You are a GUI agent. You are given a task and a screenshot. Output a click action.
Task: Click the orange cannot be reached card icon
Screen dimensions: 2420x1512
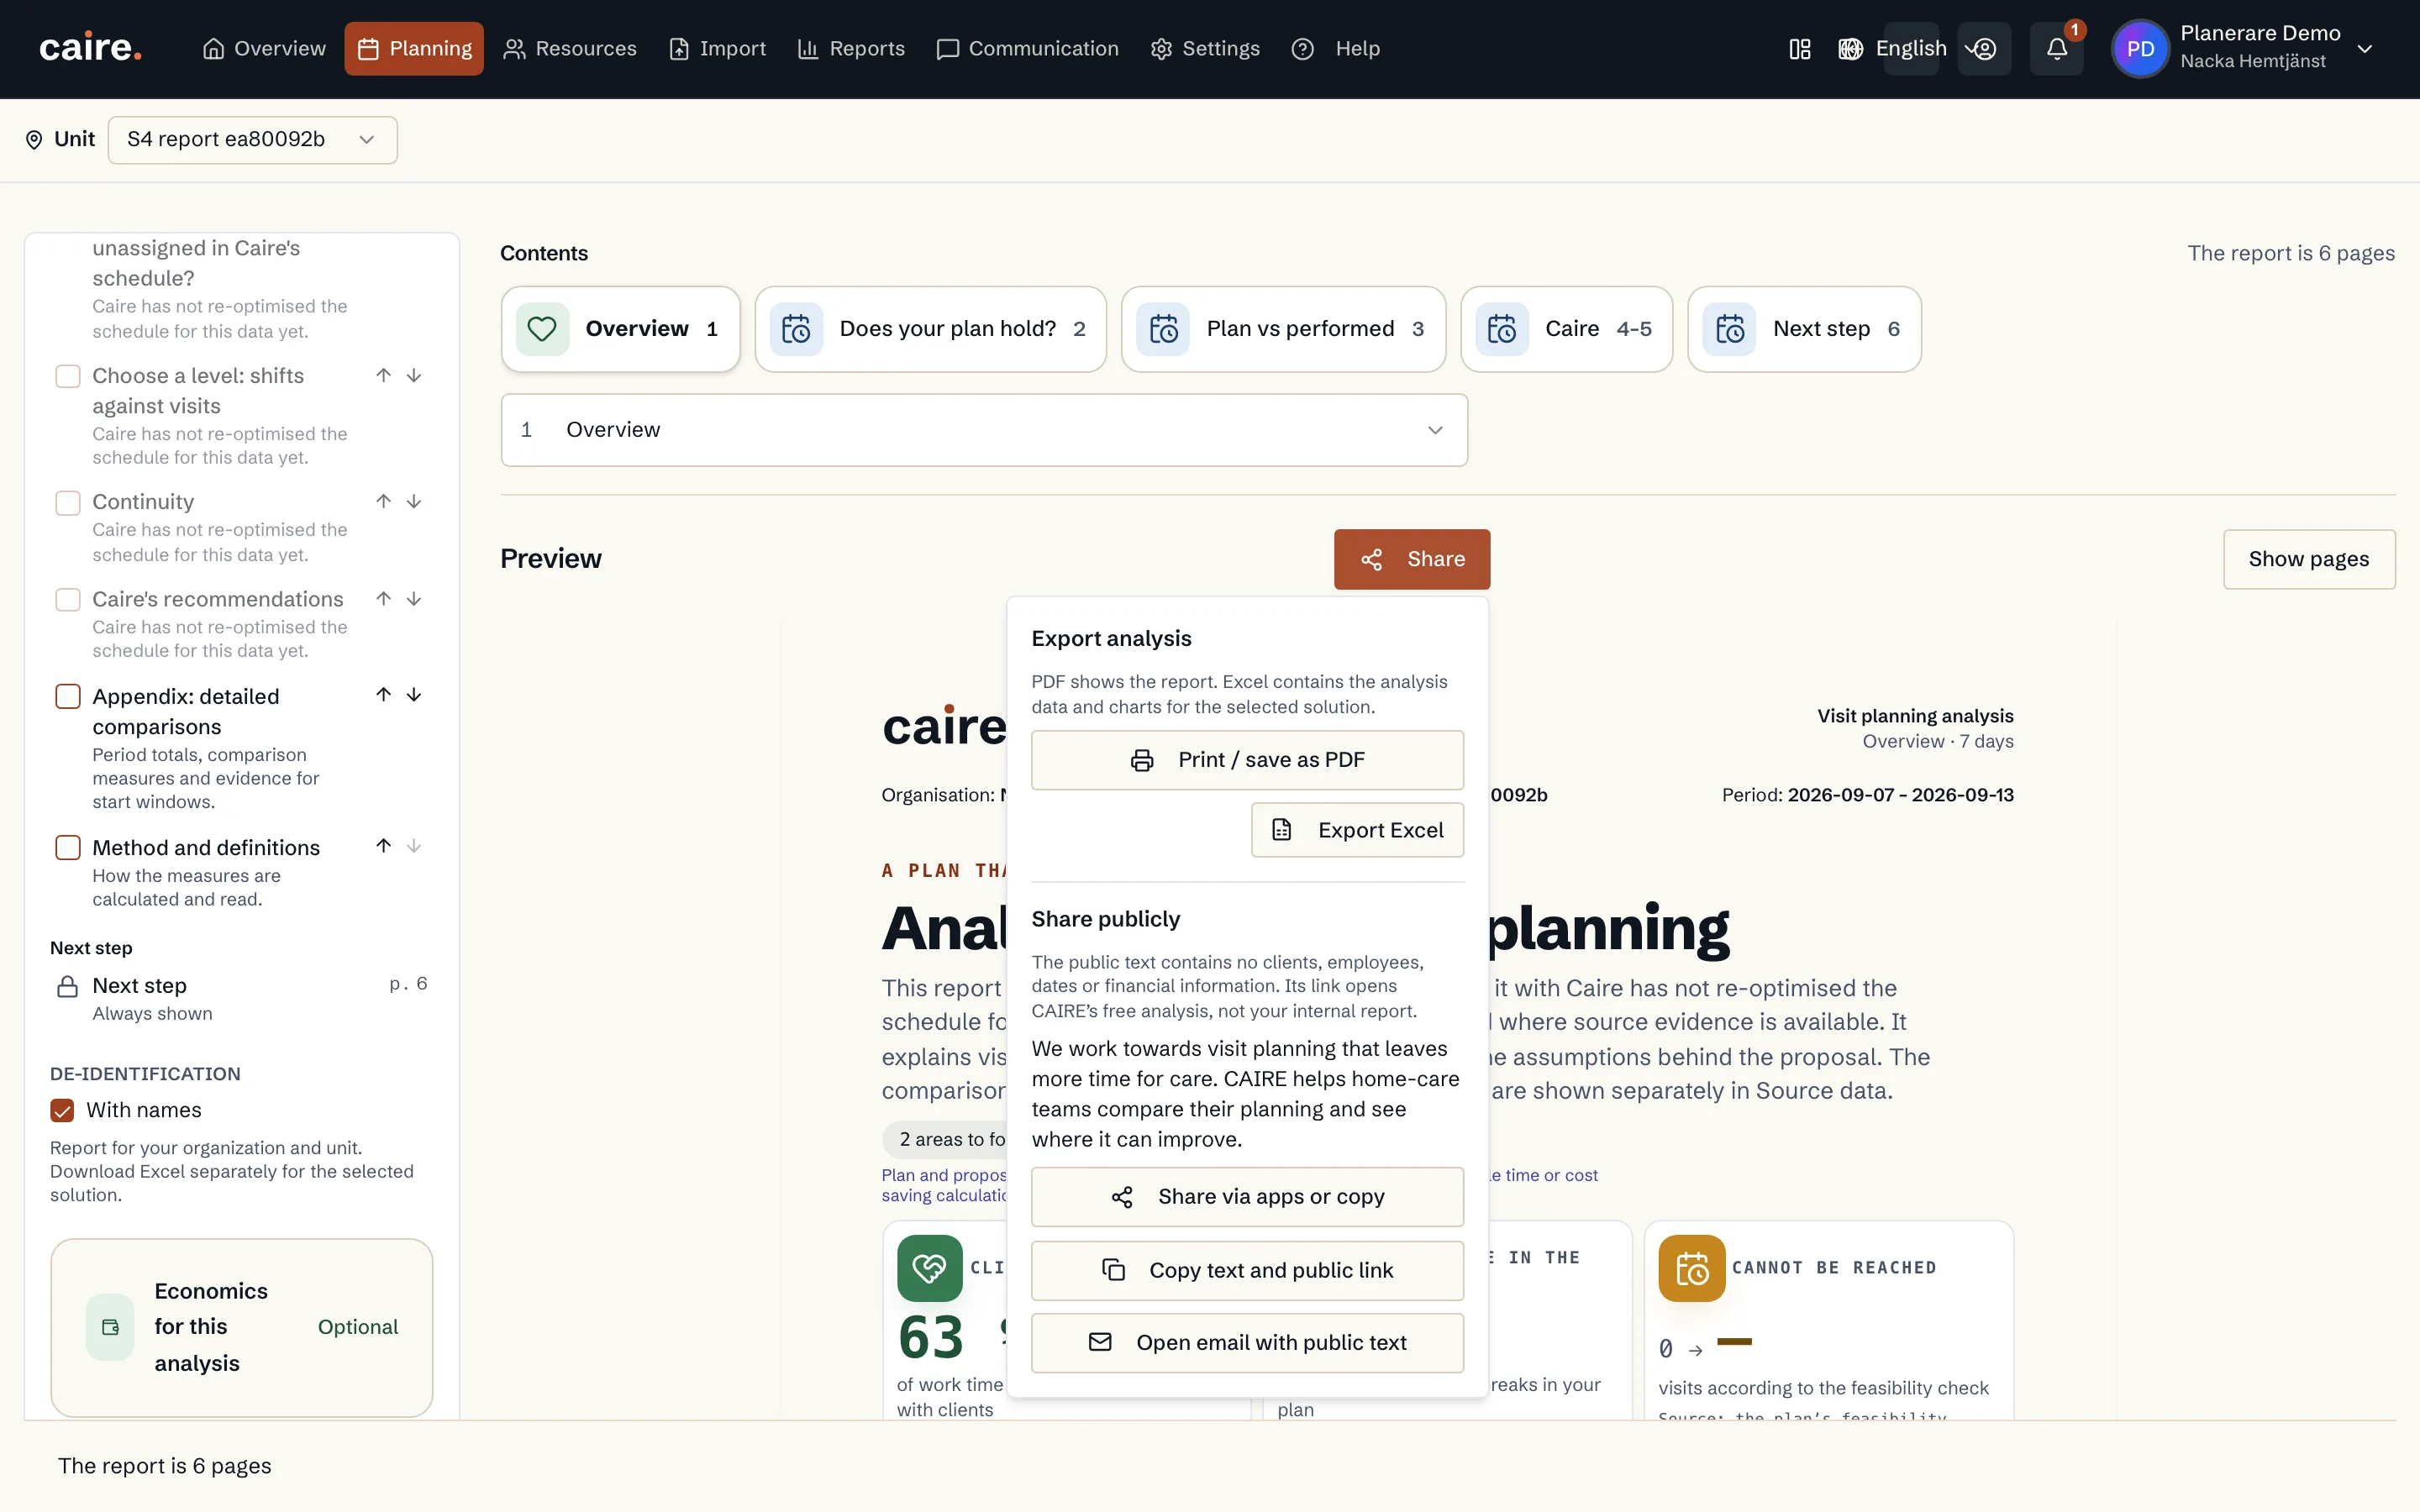(x=1691, y=1268)
